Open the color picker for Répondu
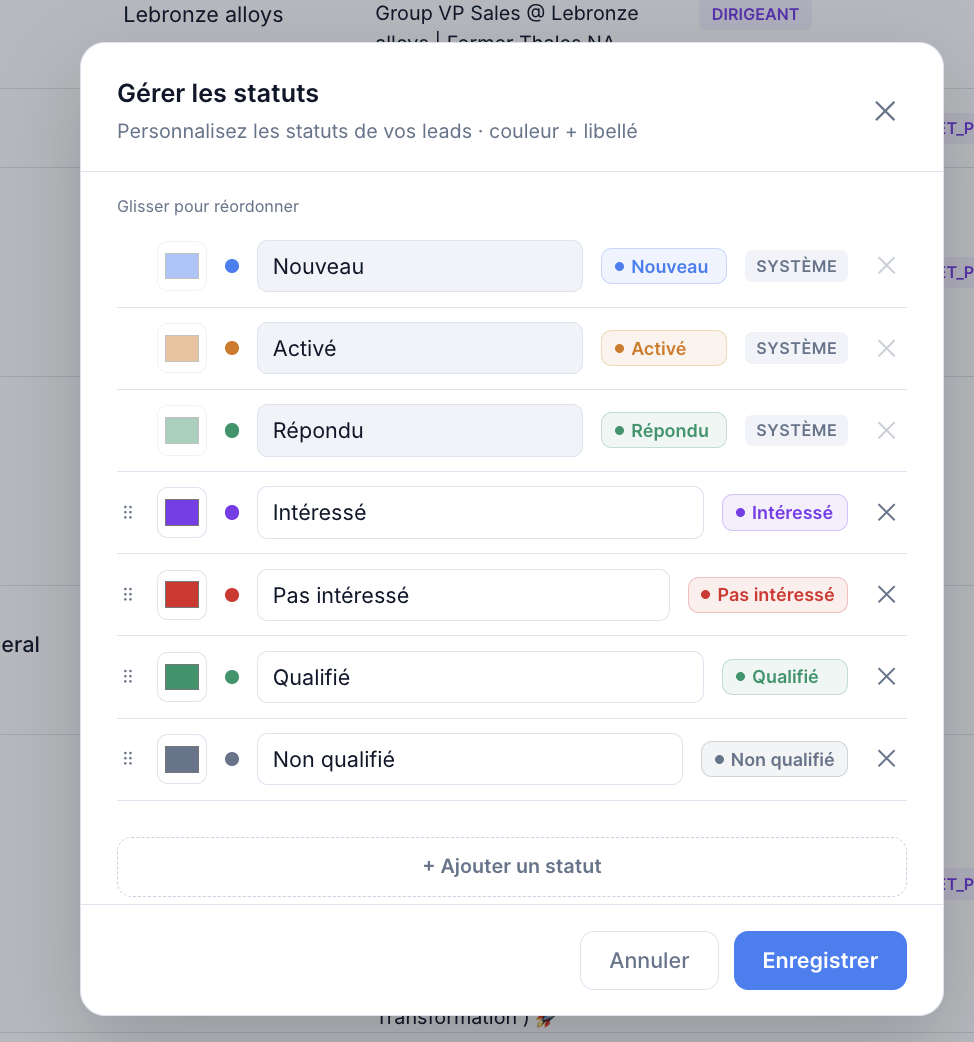Image resolution: width=974 pixels, height=1042 pixels. [x=182, y=431]
